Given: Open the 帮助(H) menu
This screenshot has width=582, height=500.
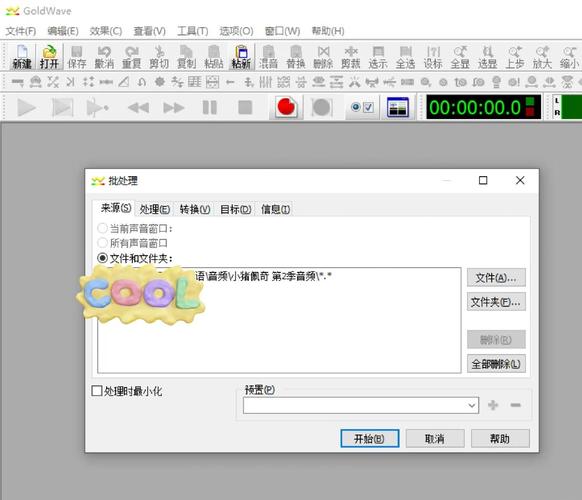Looking at the screenshot, I should (328, 31).
